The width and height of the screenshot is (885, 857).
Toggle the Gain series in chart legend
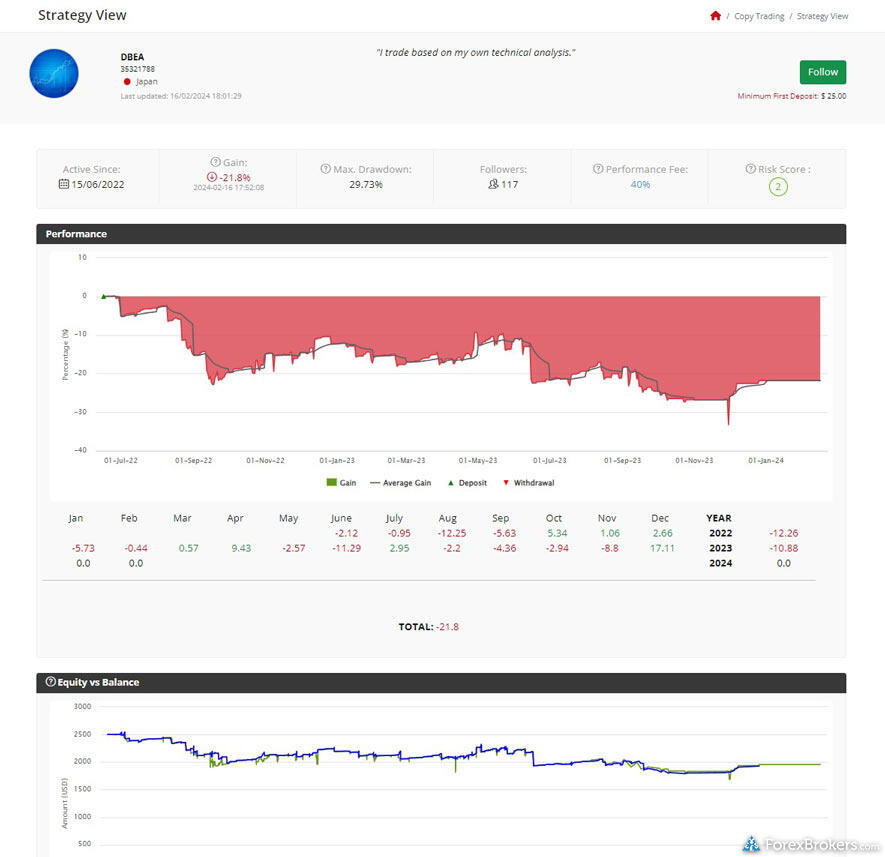point(340,482)
